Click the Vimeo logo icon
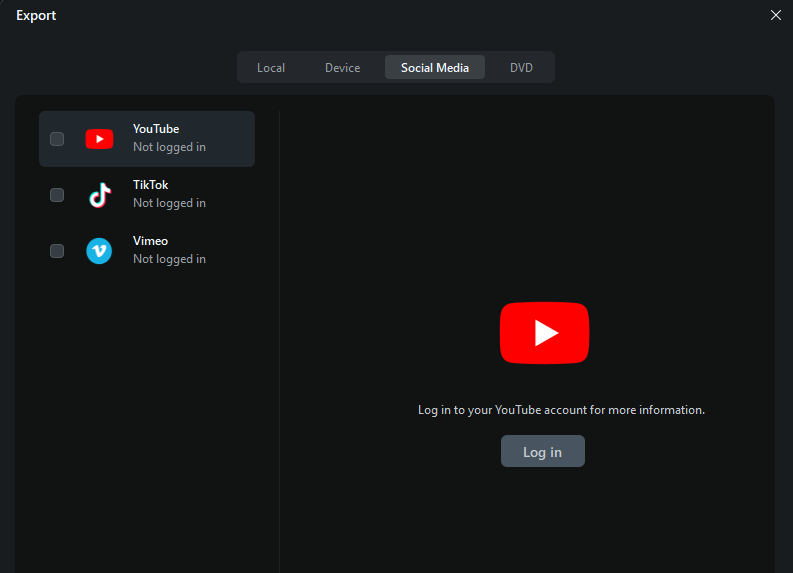The width and height of the screenshot is (793, 573). click(x=99, y=251)
